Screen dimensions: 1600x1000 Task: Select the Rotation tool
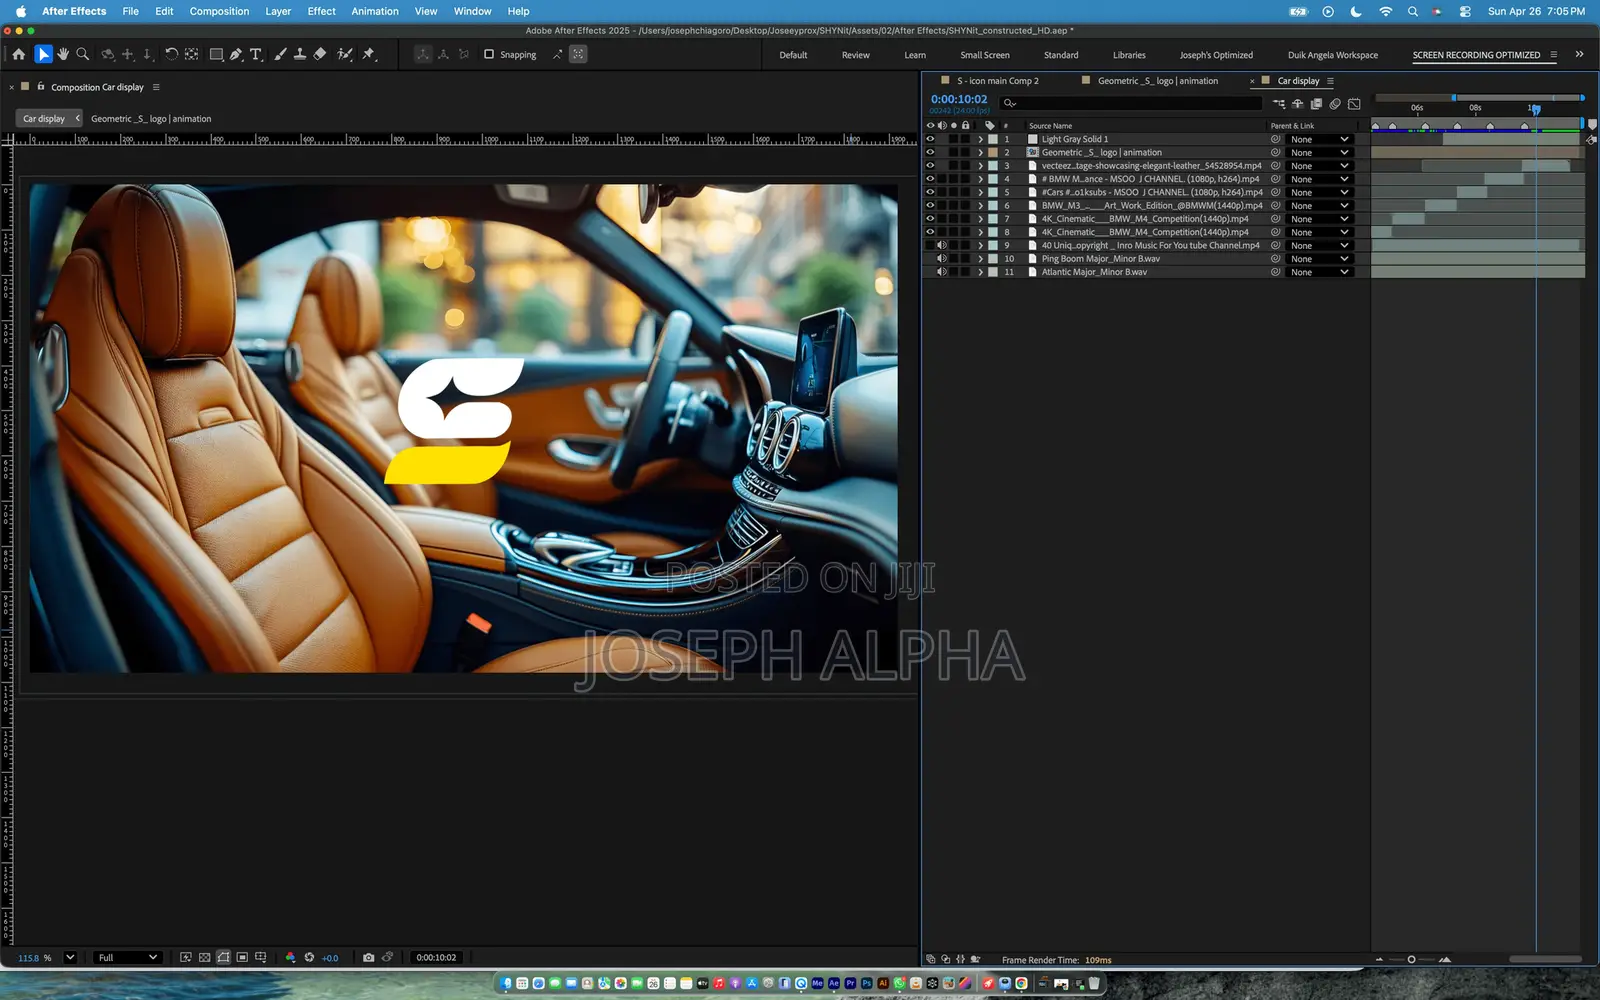(x=171, y=54)
